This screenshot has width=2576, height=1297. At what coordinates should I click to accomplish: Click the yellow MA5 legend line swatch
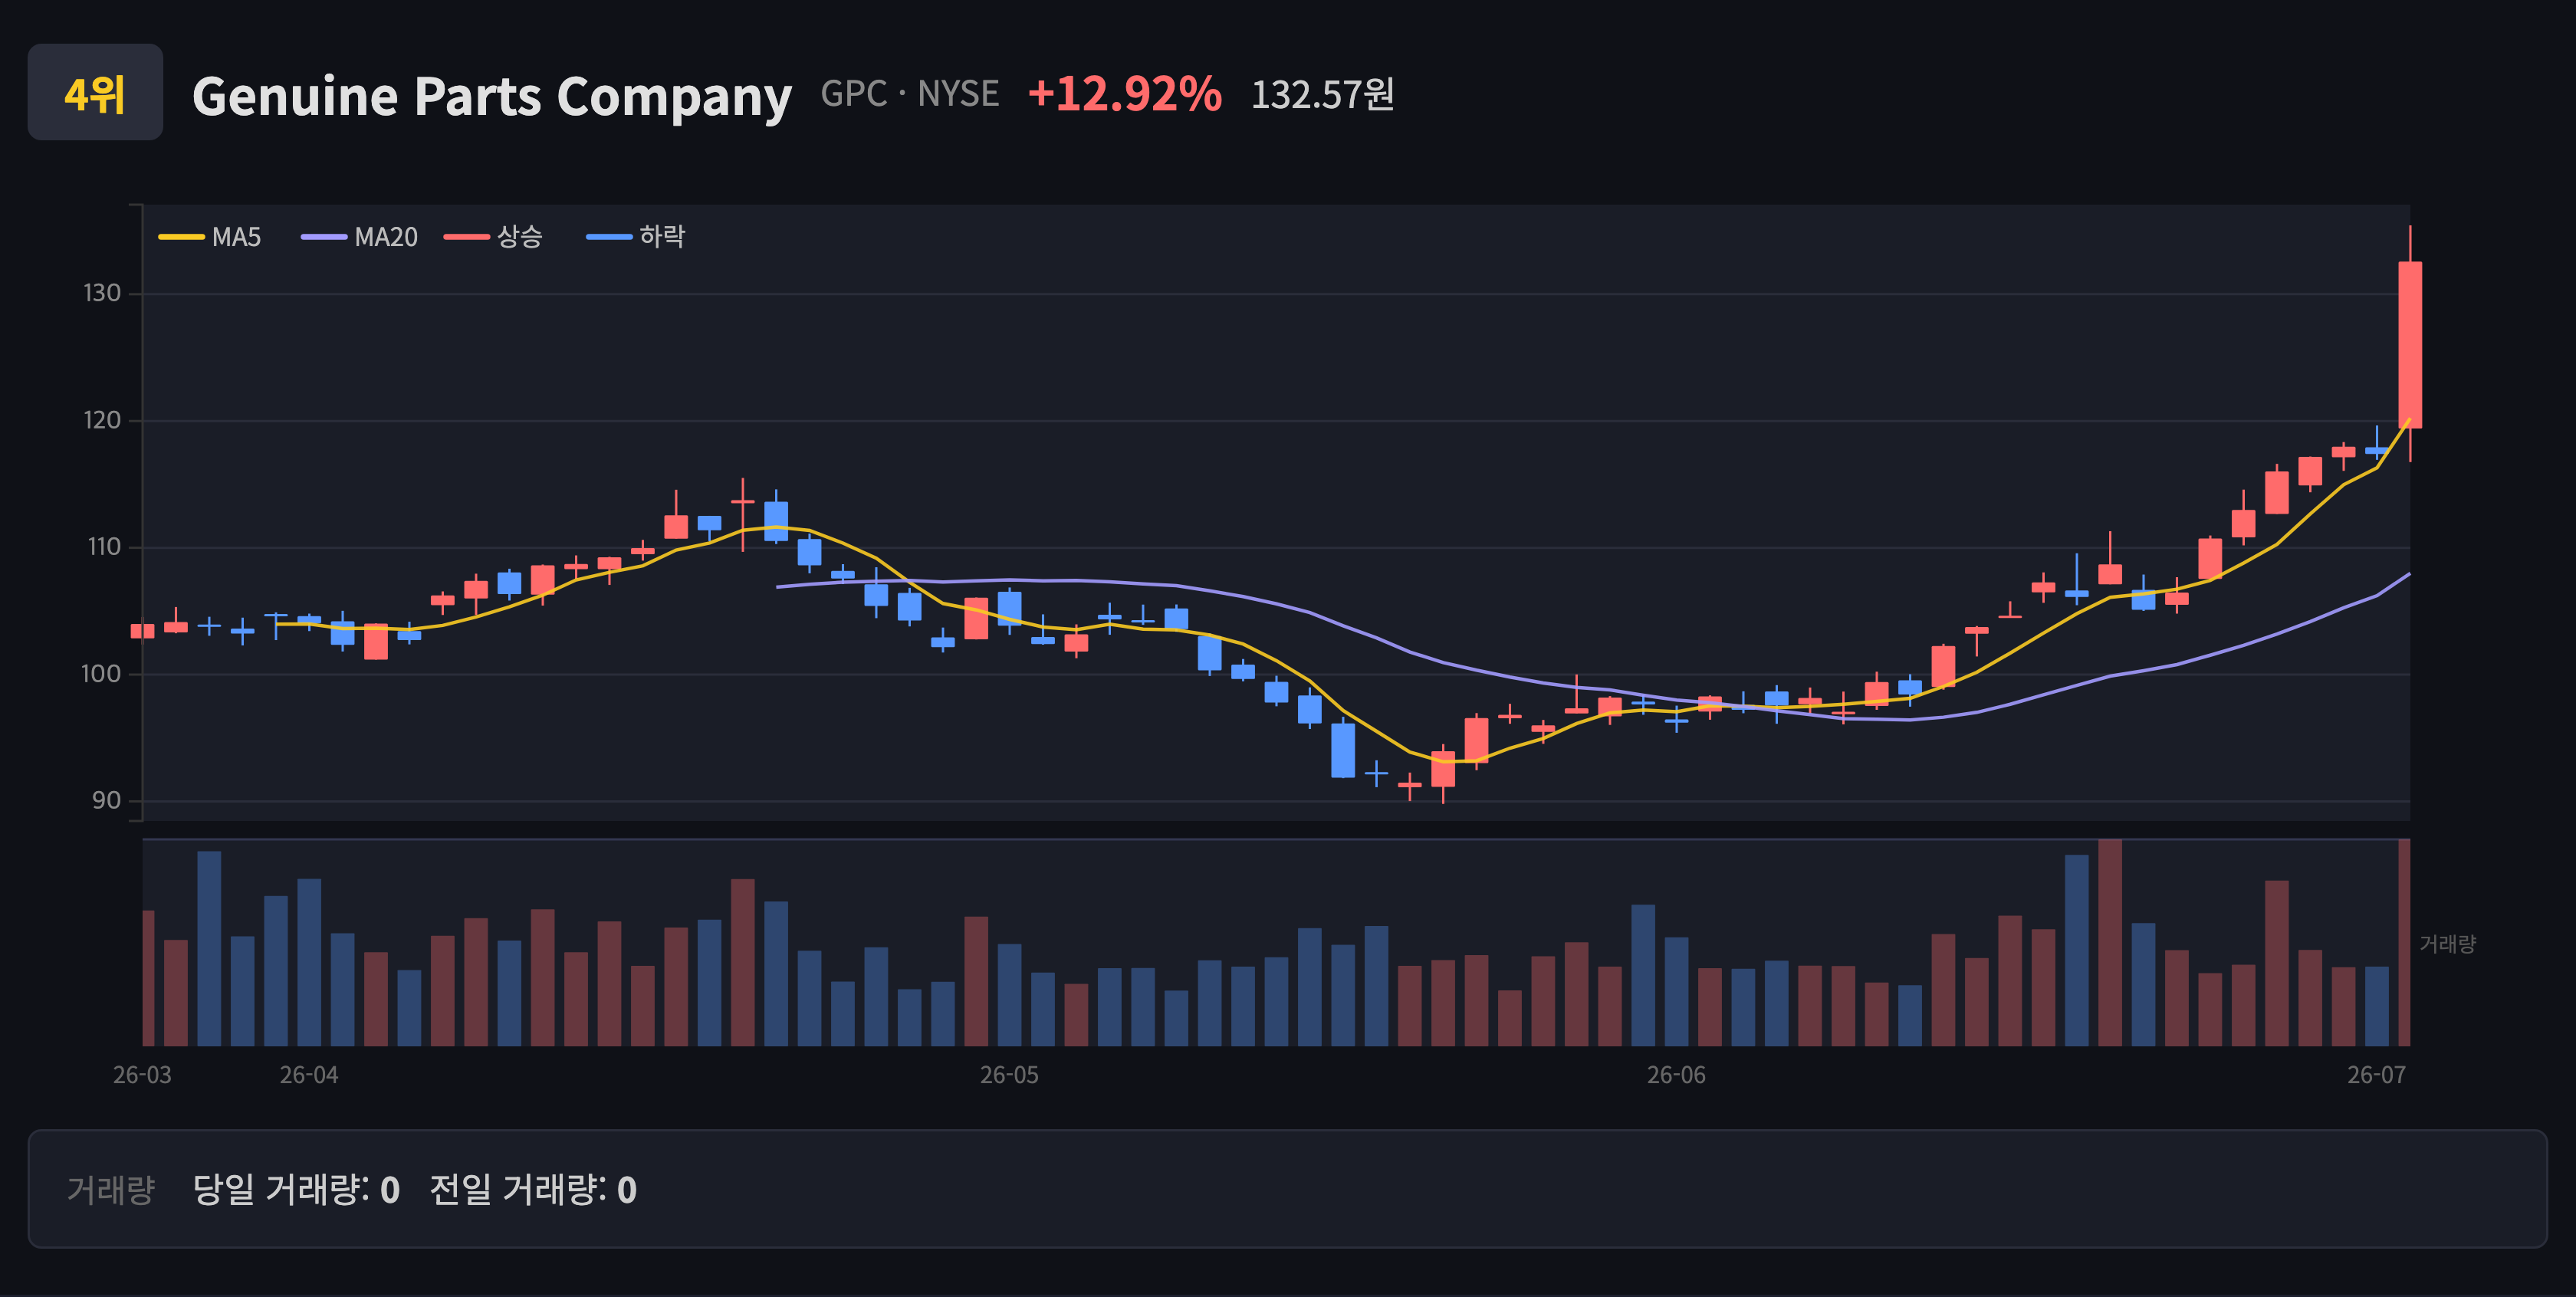coord(182,237)
